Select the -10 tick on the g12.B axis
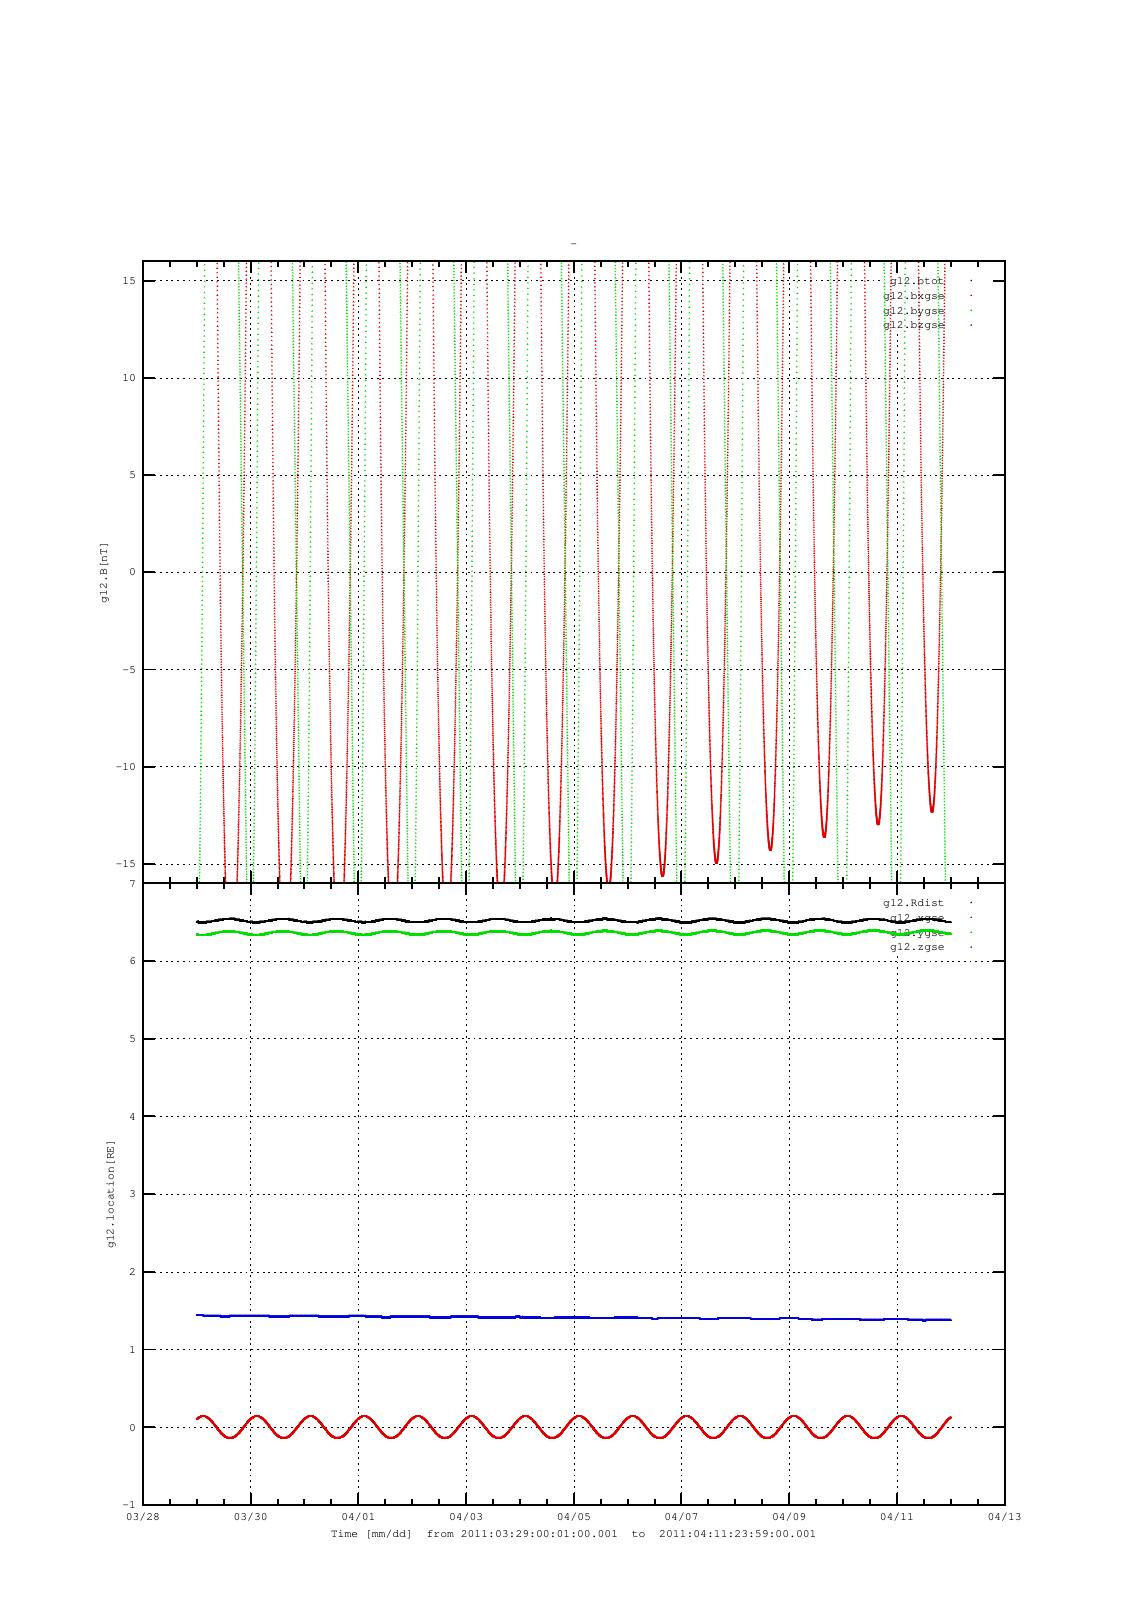Viewport: 1131px width, 1600px height. coord(127,767)
